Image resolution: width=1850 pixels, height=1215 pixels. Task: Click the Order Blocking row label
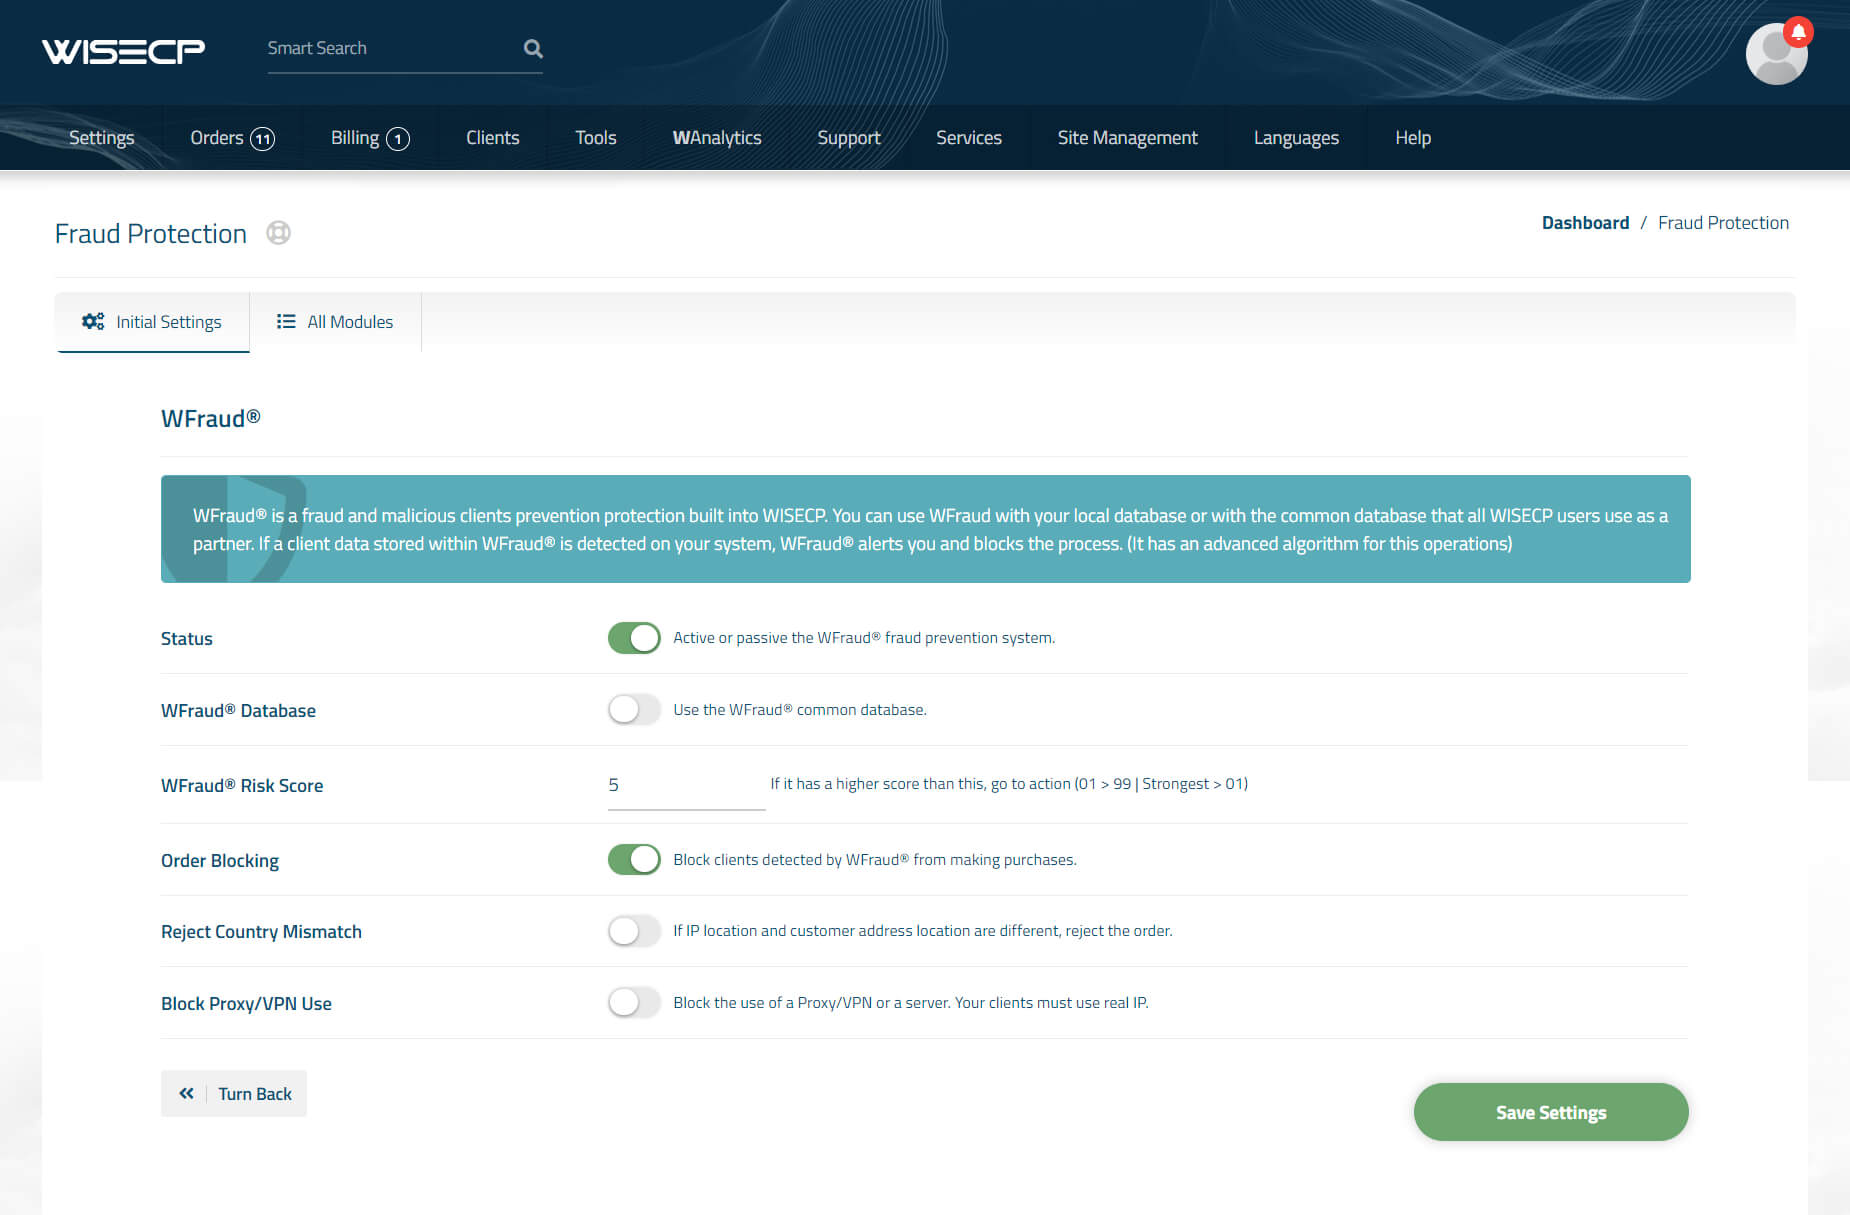220,861
